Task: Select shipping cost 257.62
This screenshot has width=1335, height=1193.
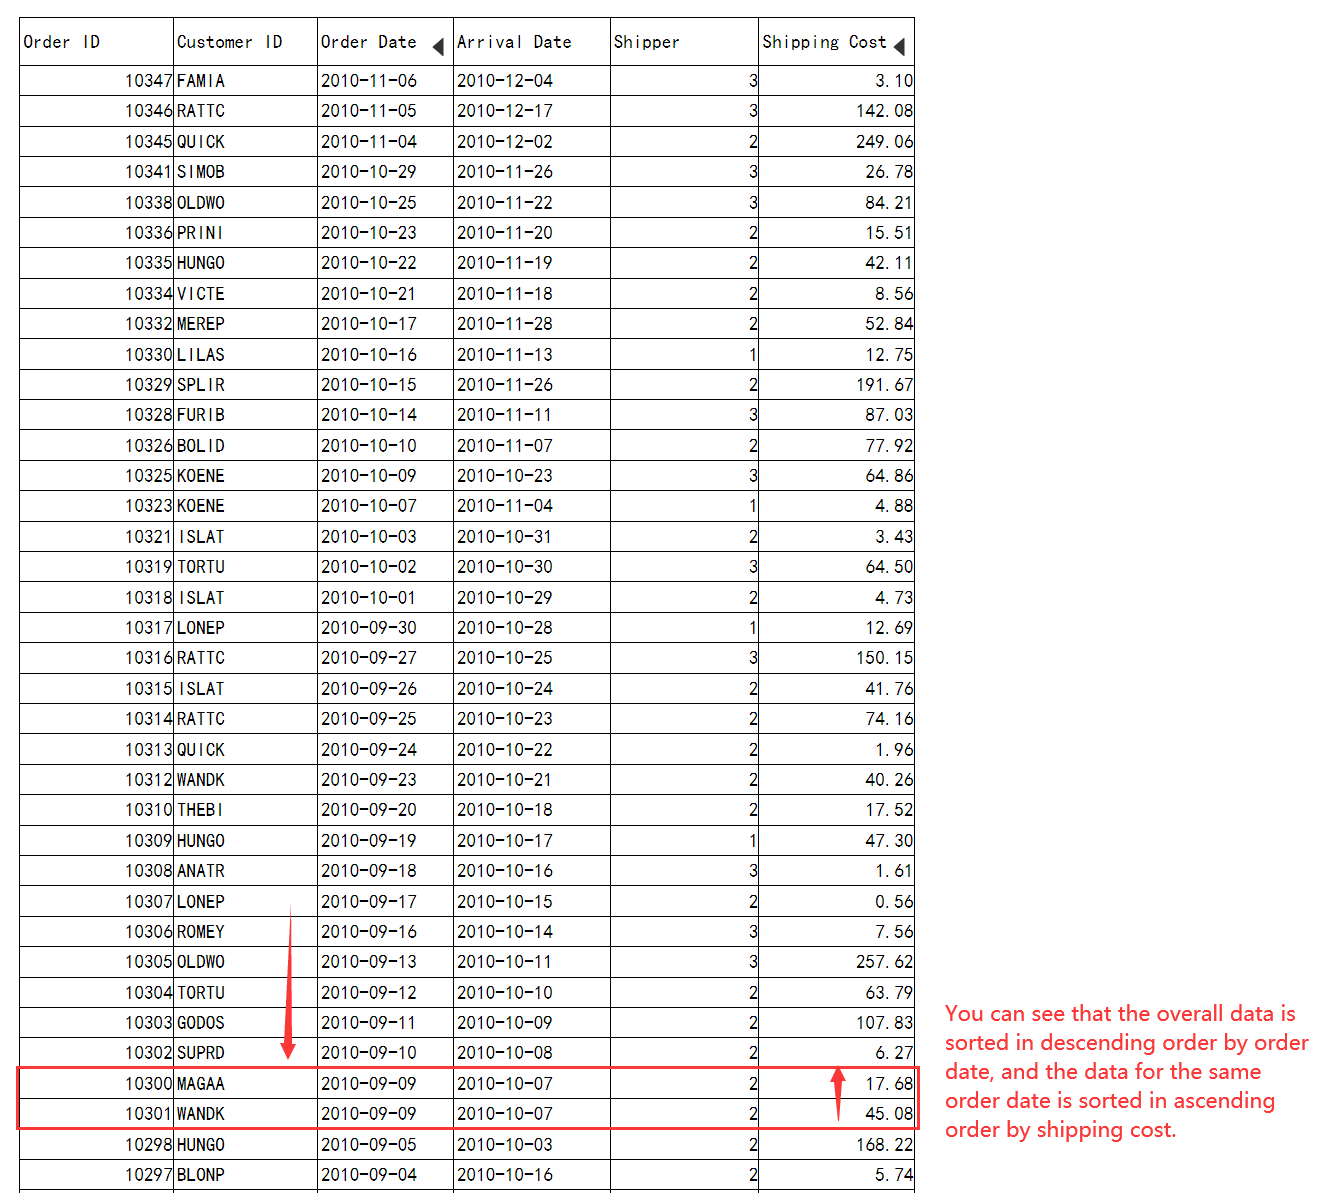Action: coord(837,962)
